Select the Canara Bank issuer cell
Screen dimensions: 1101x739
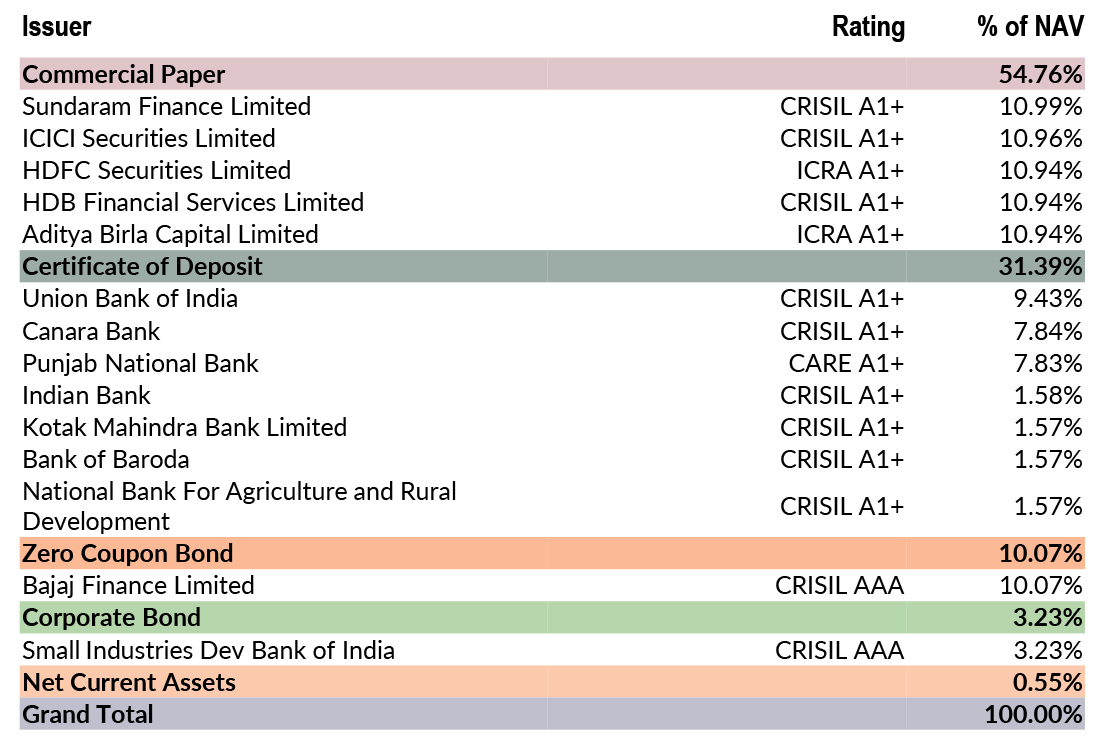tap(91, 331)
